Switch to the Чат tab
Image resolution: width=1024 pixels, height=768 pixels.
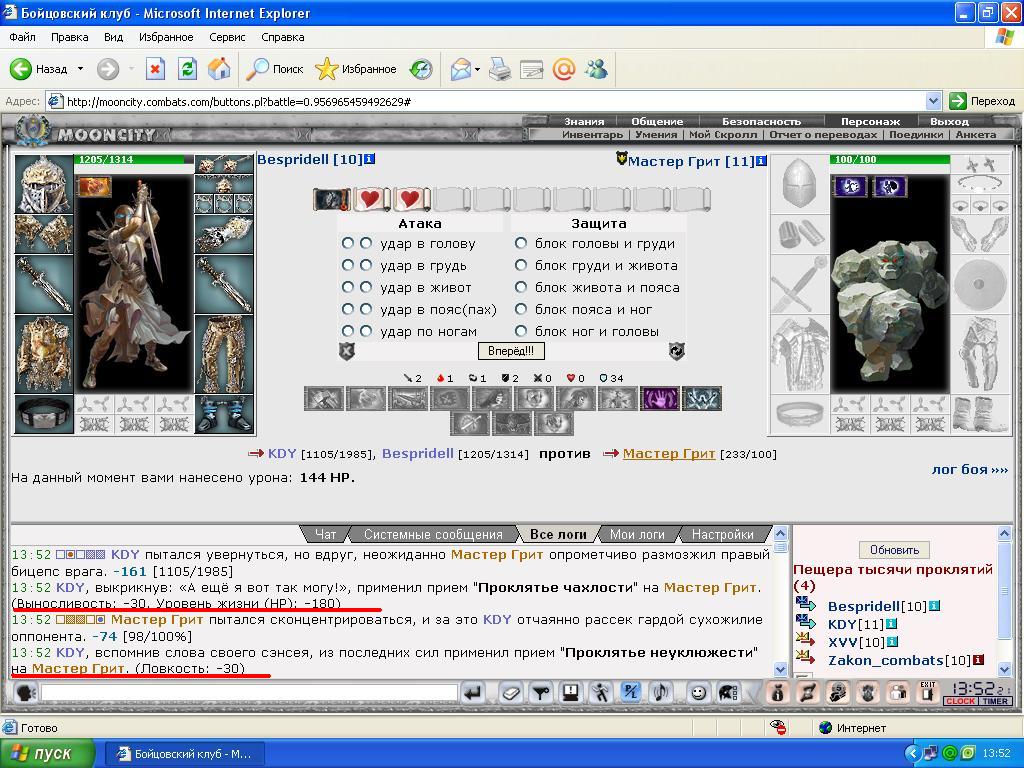point(325,534)
